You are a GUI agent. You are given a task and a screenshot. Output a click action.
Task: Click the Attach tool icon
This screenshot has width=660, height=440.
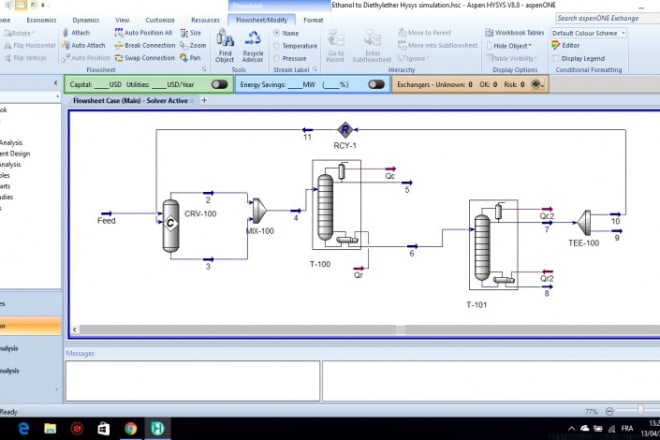[65, 32]
